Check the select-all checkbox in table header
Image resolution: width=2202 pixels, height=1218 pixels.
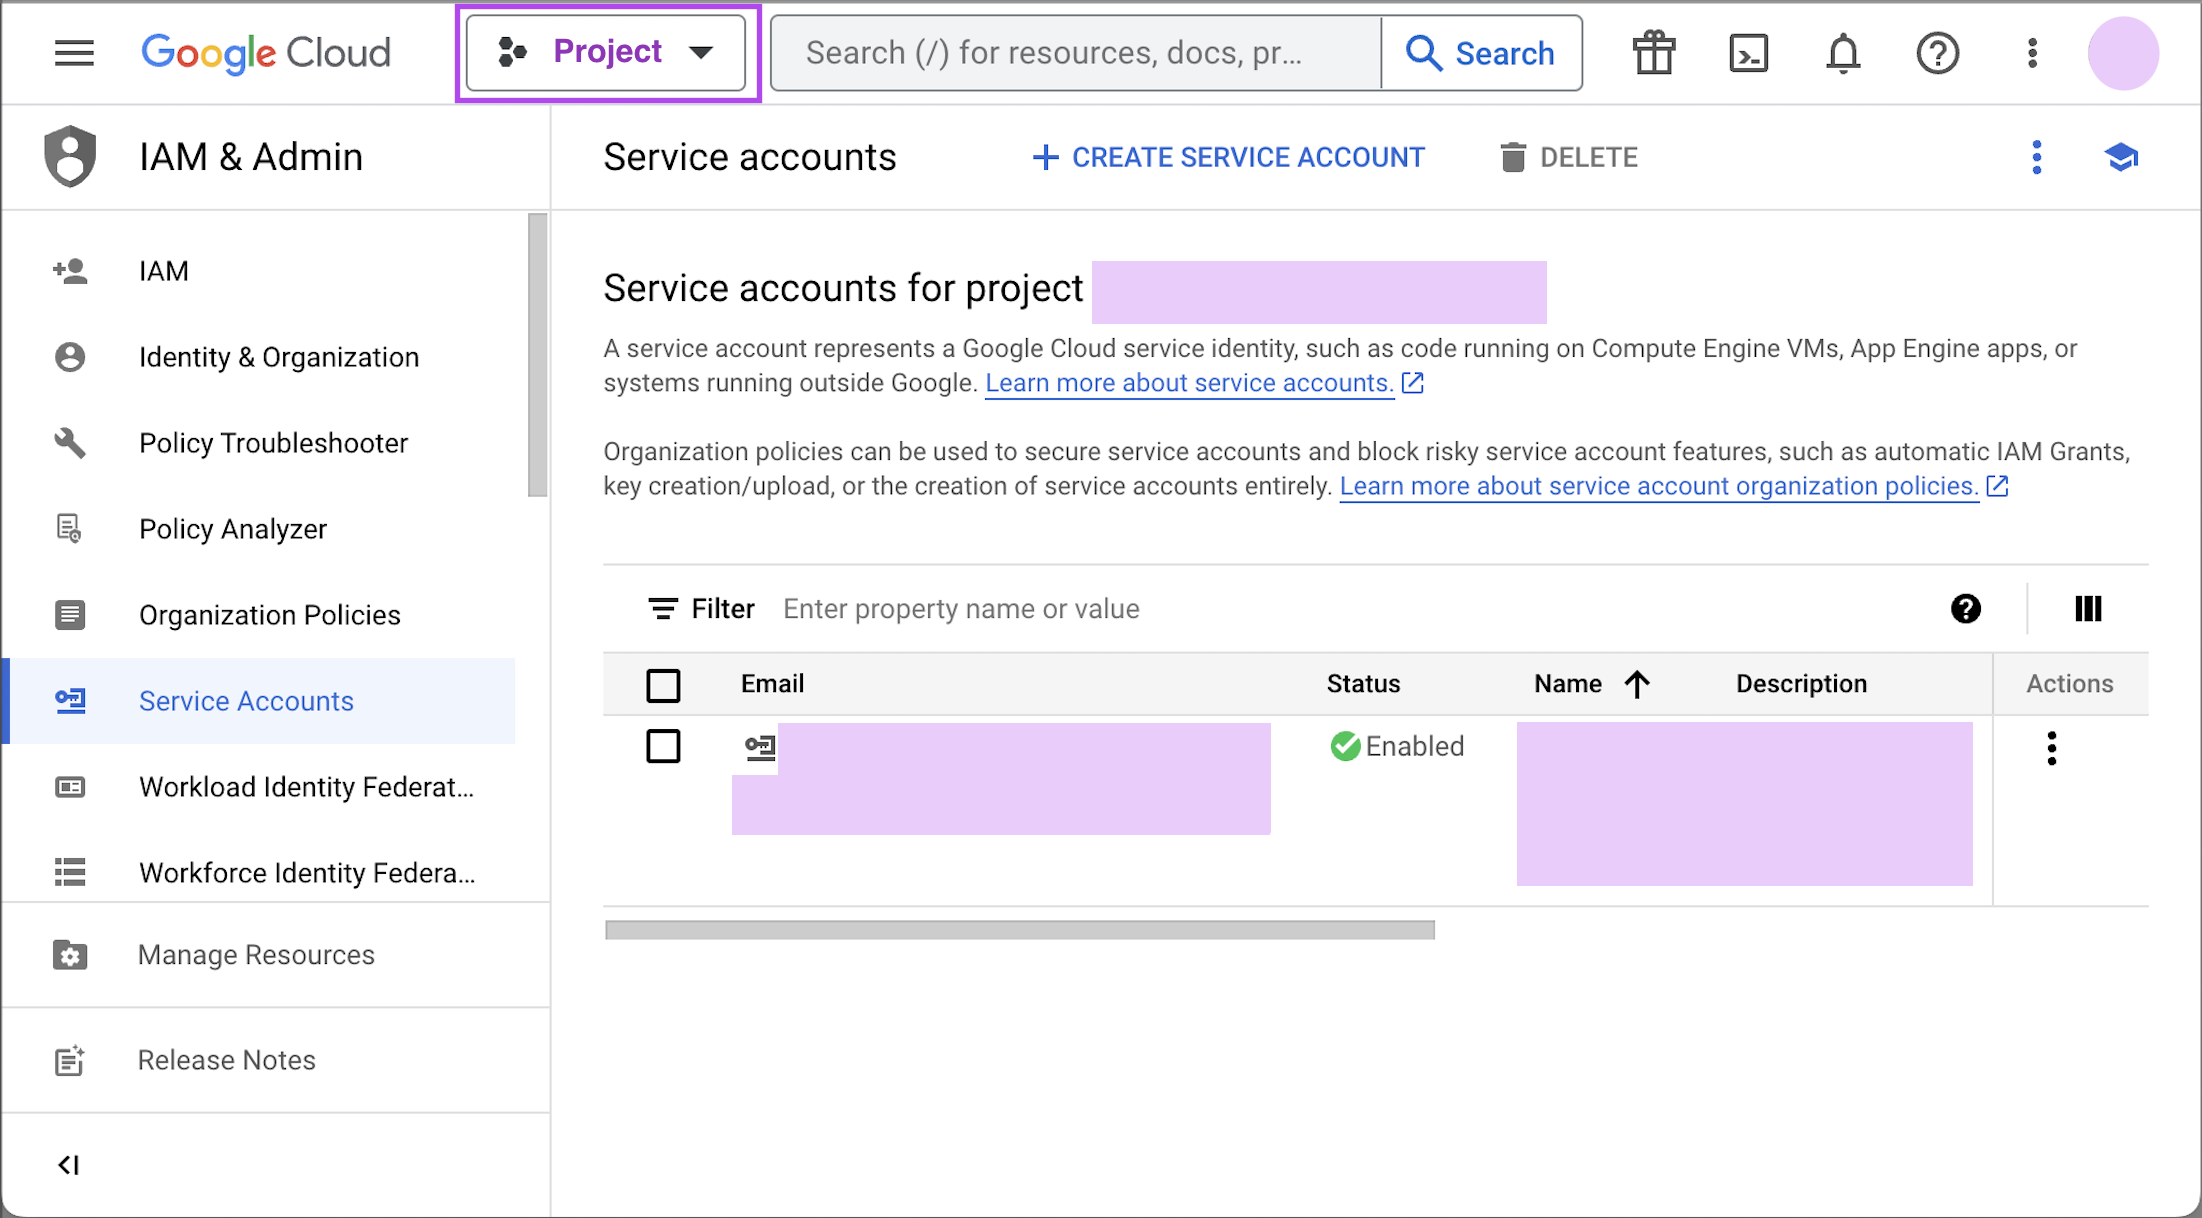[x=663, y=685]
